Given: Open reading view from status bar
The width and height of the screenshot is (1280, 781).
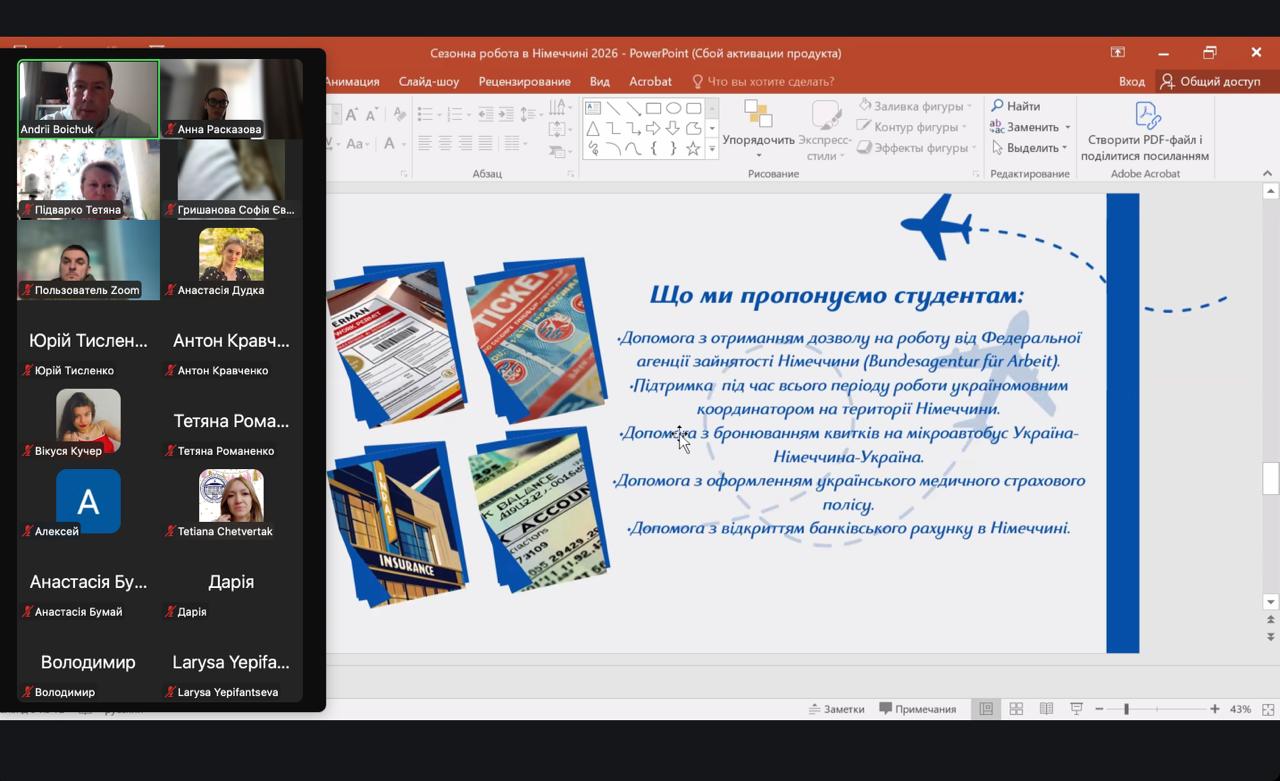Looking at the screenshot, I should tap(1046, 709).
